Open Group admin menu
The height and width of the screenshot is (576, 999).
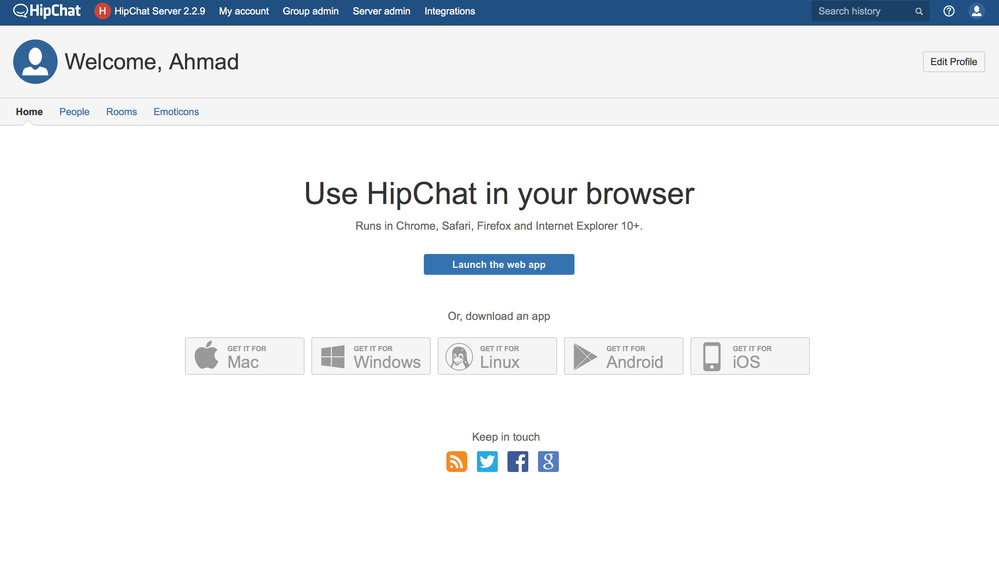310,11
